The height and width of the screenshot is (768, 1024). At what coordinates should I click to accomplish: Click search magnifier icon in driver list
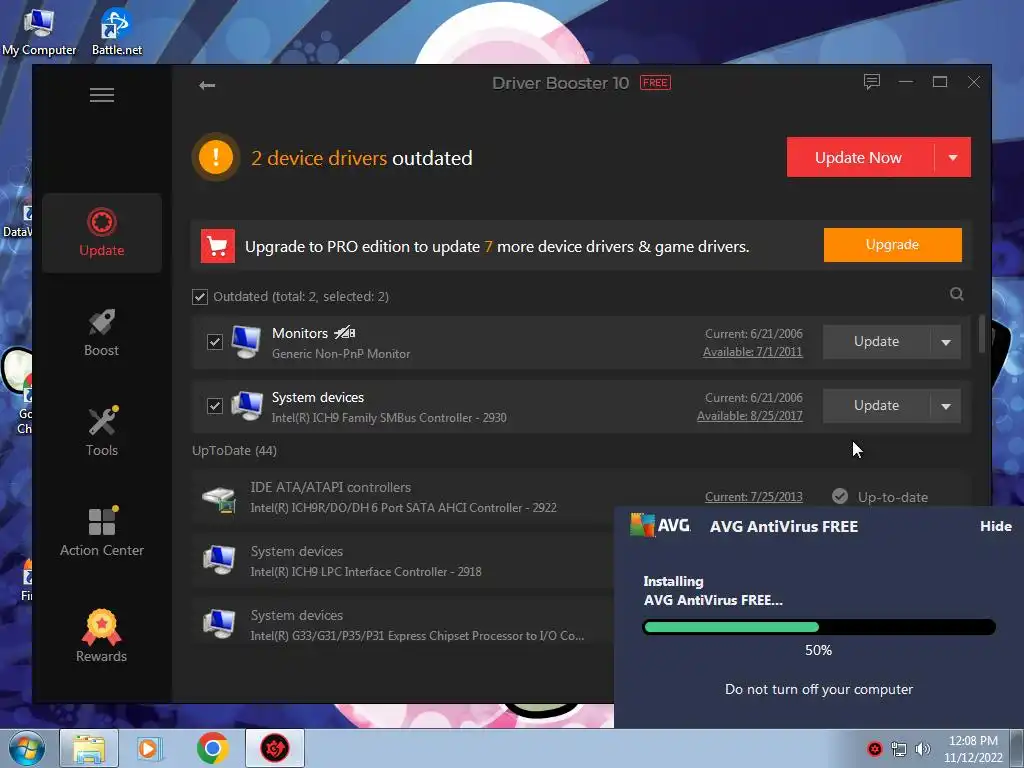tap(957, 294)
